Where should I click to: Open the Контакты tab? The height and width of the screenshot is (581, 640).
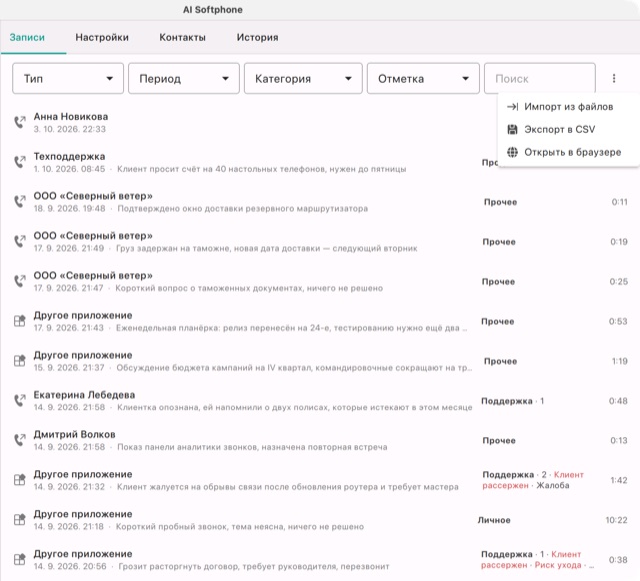[182, 38]
